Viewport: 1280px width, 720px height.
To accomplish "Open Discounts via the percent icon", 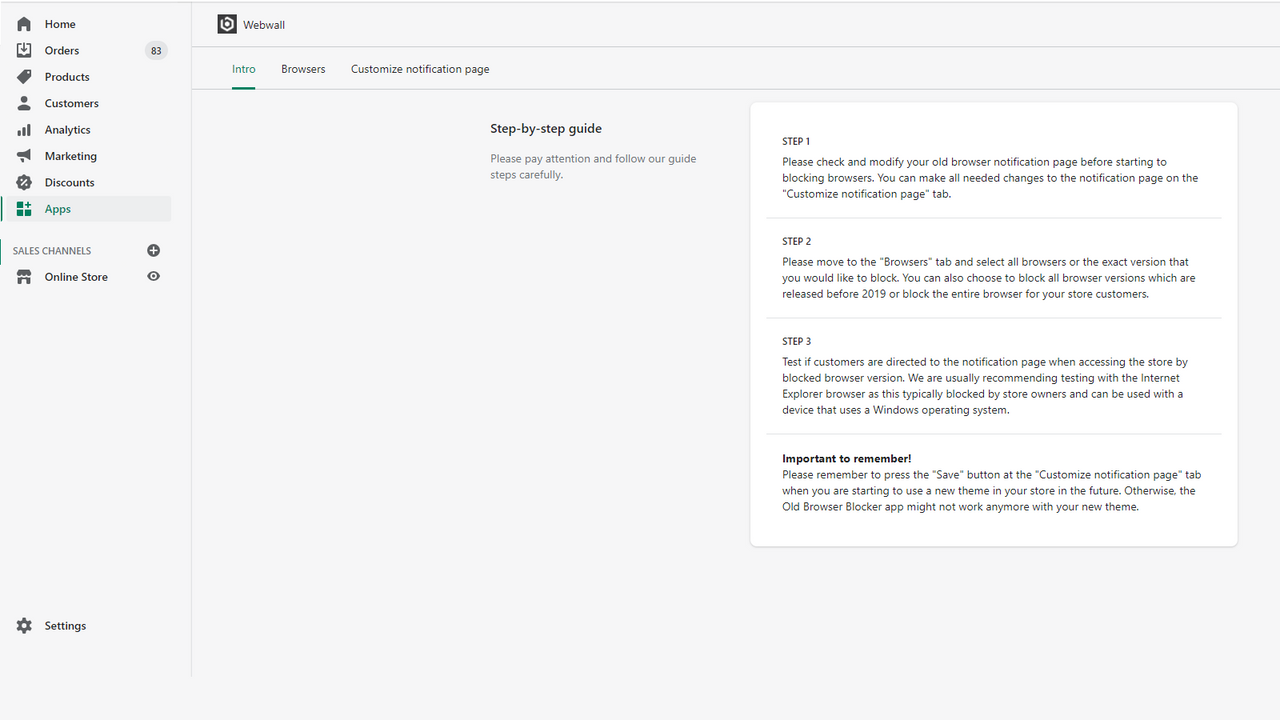I will tap(23, 182).
